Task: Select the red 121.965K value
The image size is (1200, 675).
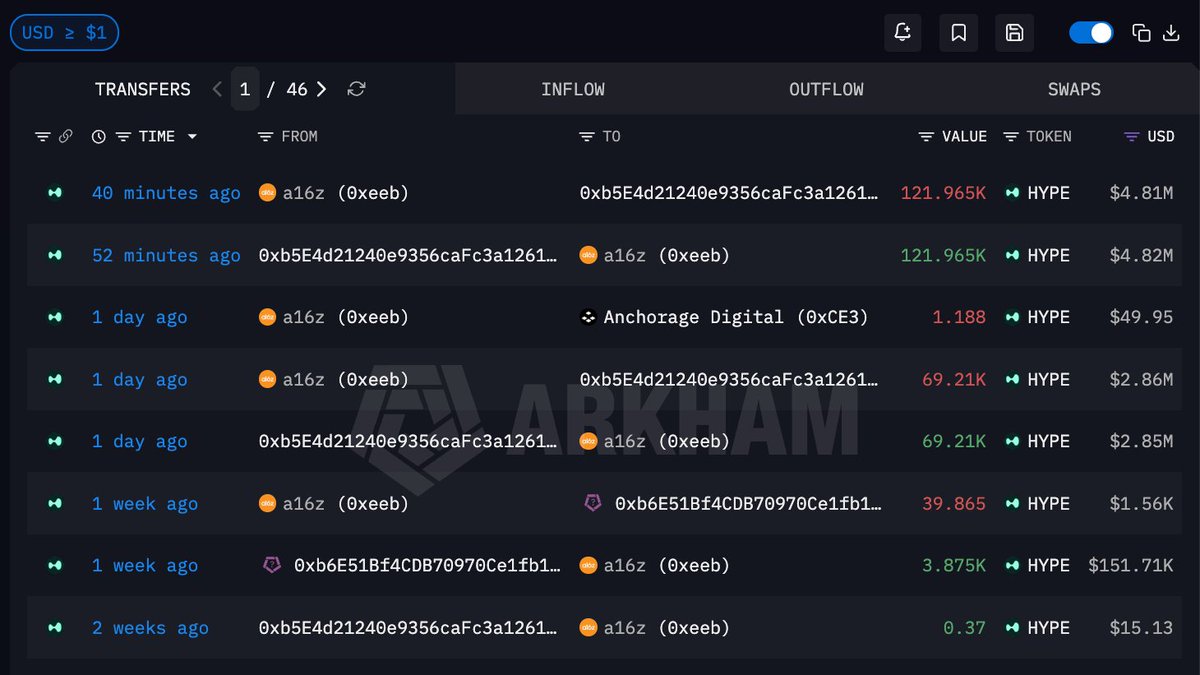Action: click(x=943, y=193)
